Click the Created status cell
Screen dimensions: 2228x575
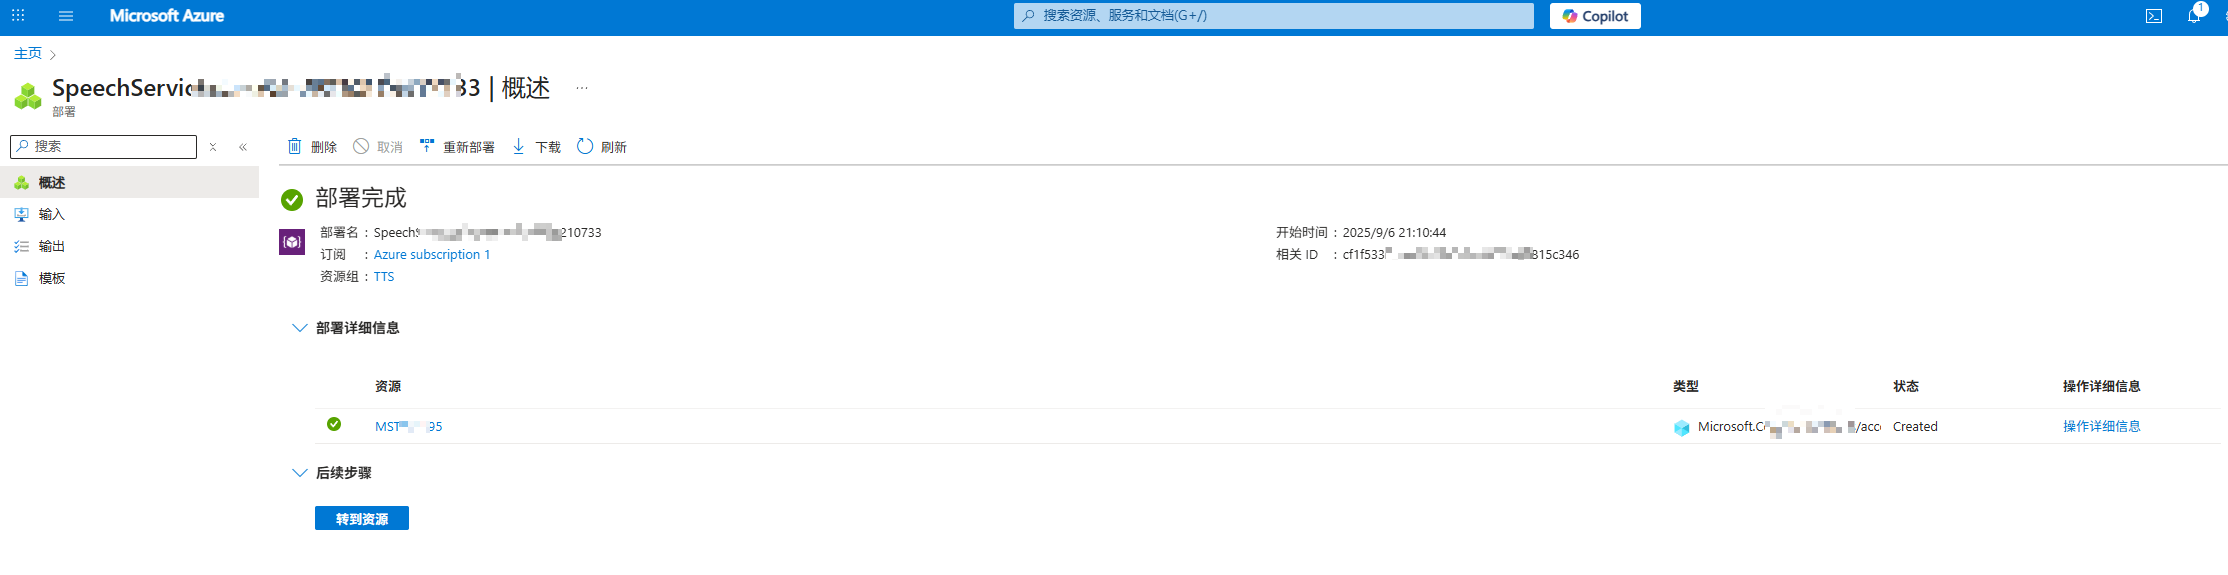[1915, 427]
